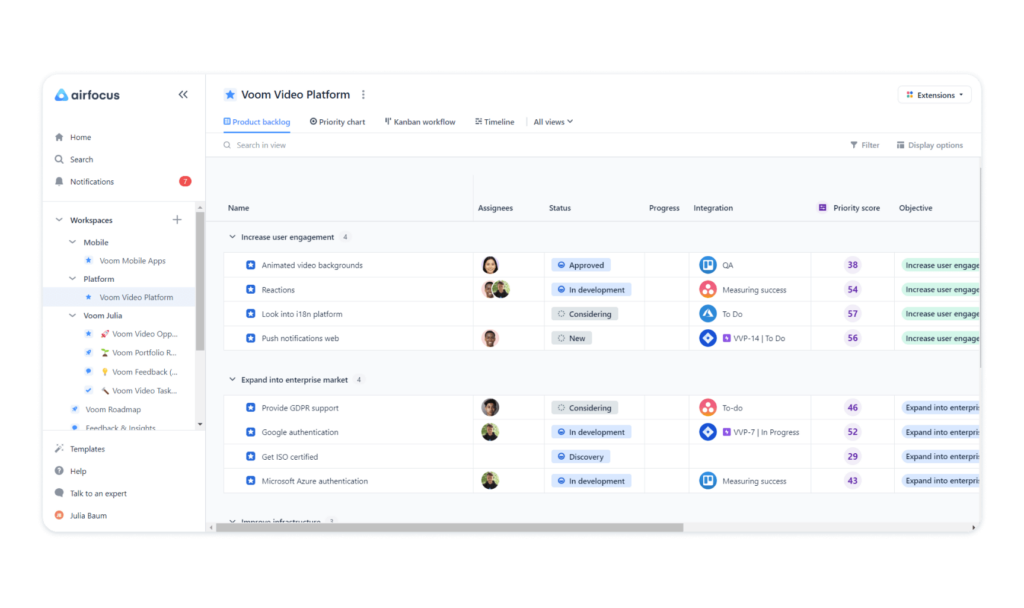
Task: Open the workspace more options menu
Action: point(363,95)
